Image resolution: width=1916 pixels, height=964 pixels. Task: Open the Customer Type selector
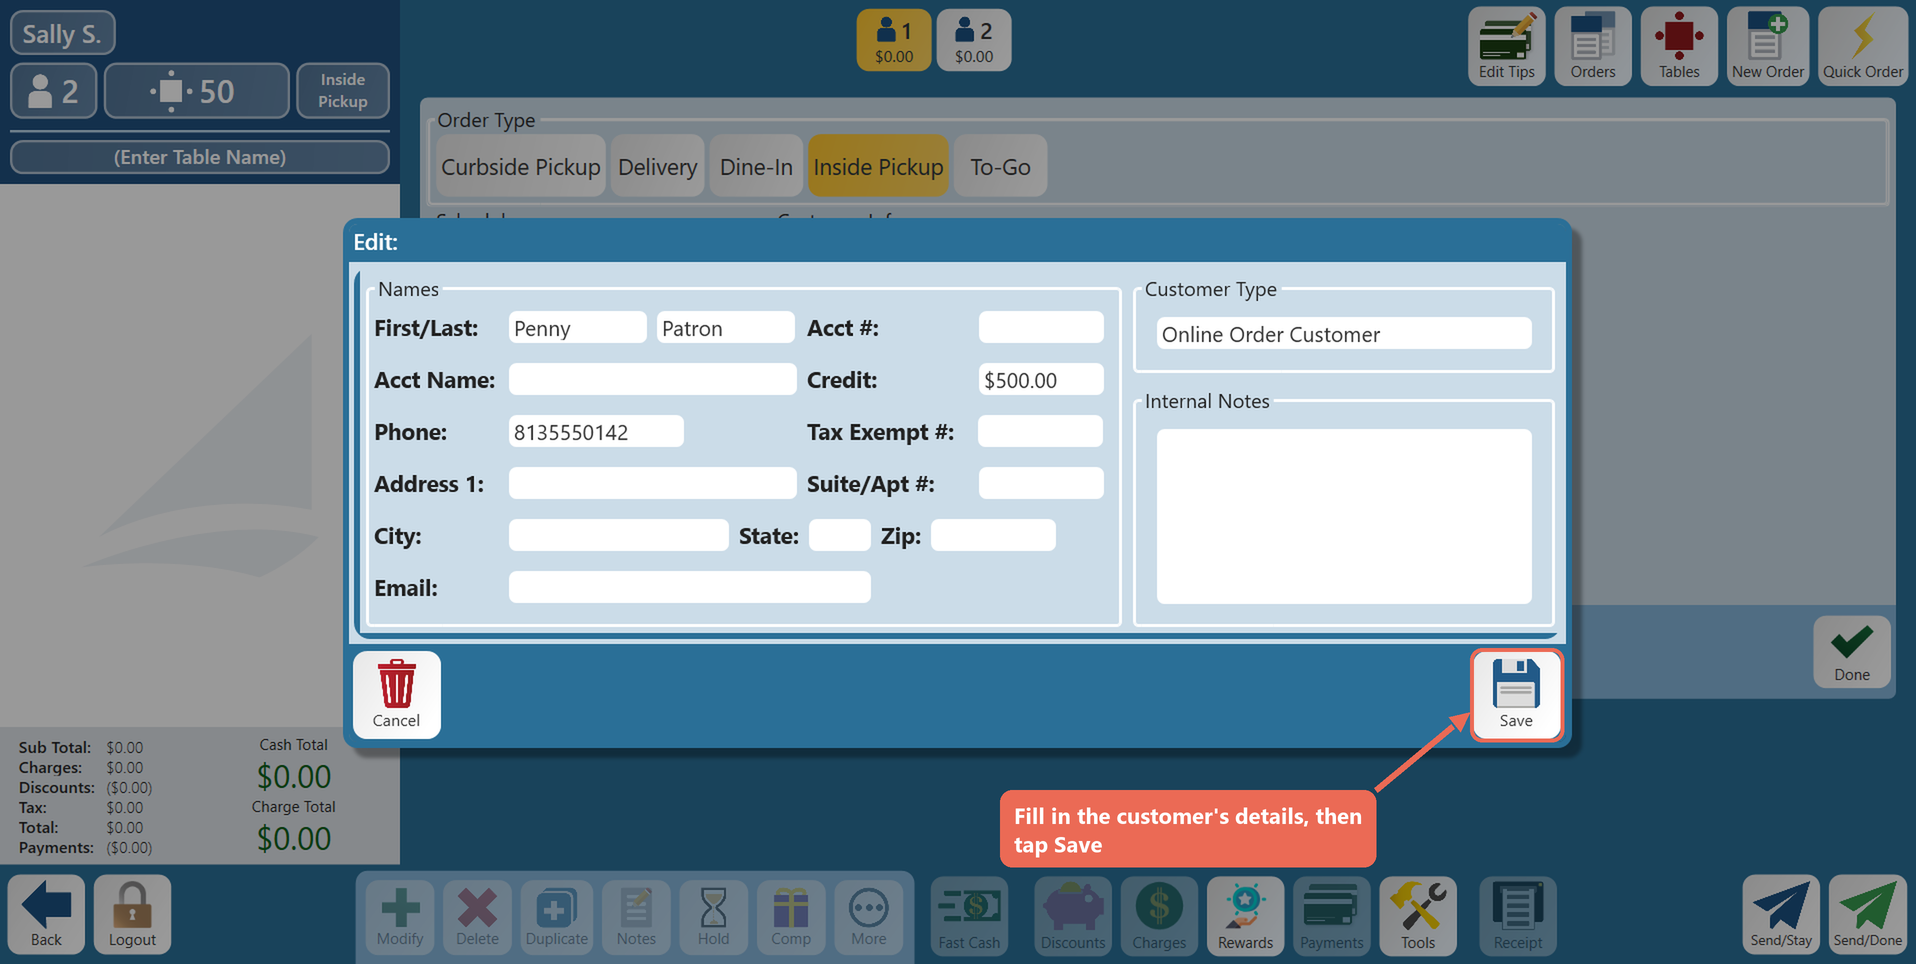point(1344,334)
